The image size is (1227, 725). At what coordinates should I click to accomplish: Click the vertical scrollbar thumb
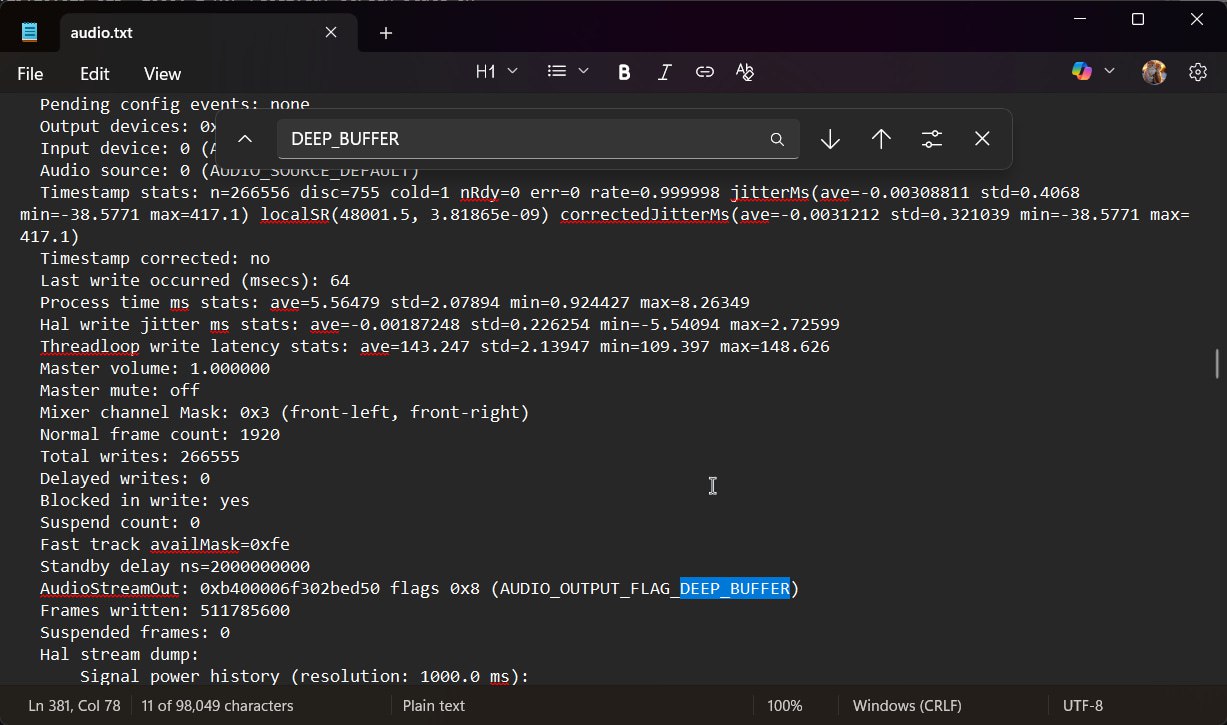coord(1217,363)
